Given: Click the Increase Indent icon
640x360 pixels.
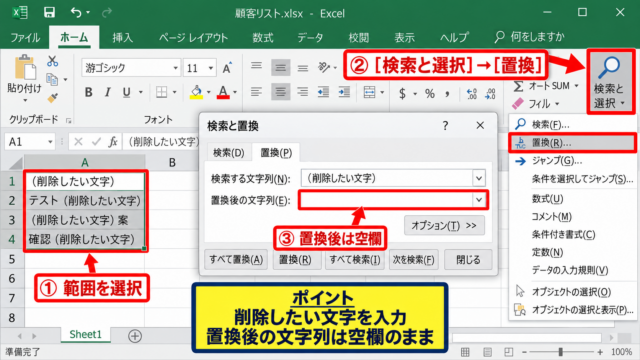Looking at the screenshot, I should click(344, 92).
